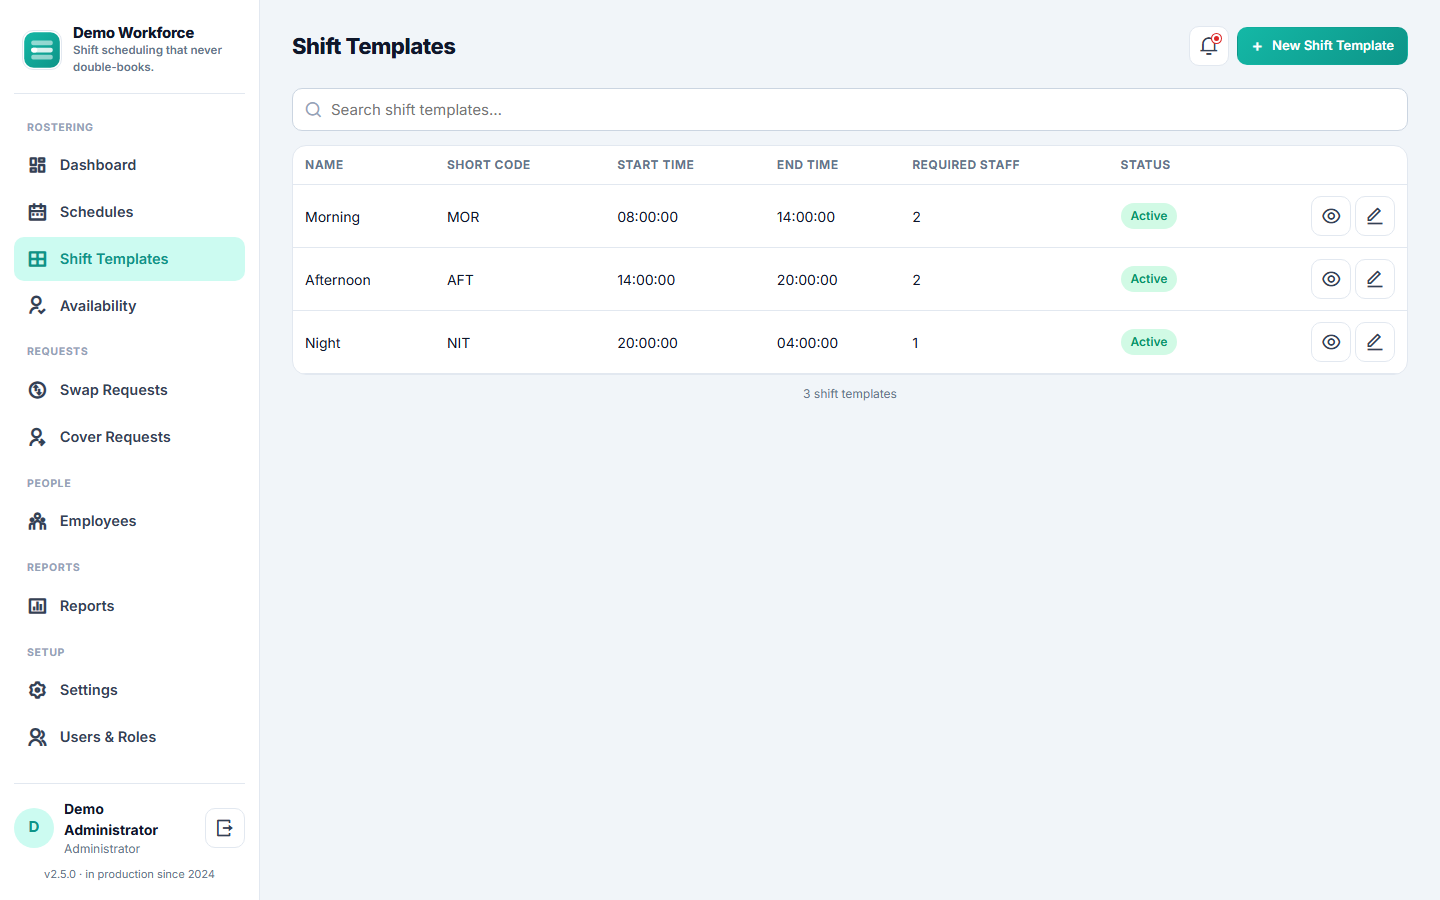Open Settings from sidebar
The width and height of the screenshot is (1440, 900).
(129, 690)
